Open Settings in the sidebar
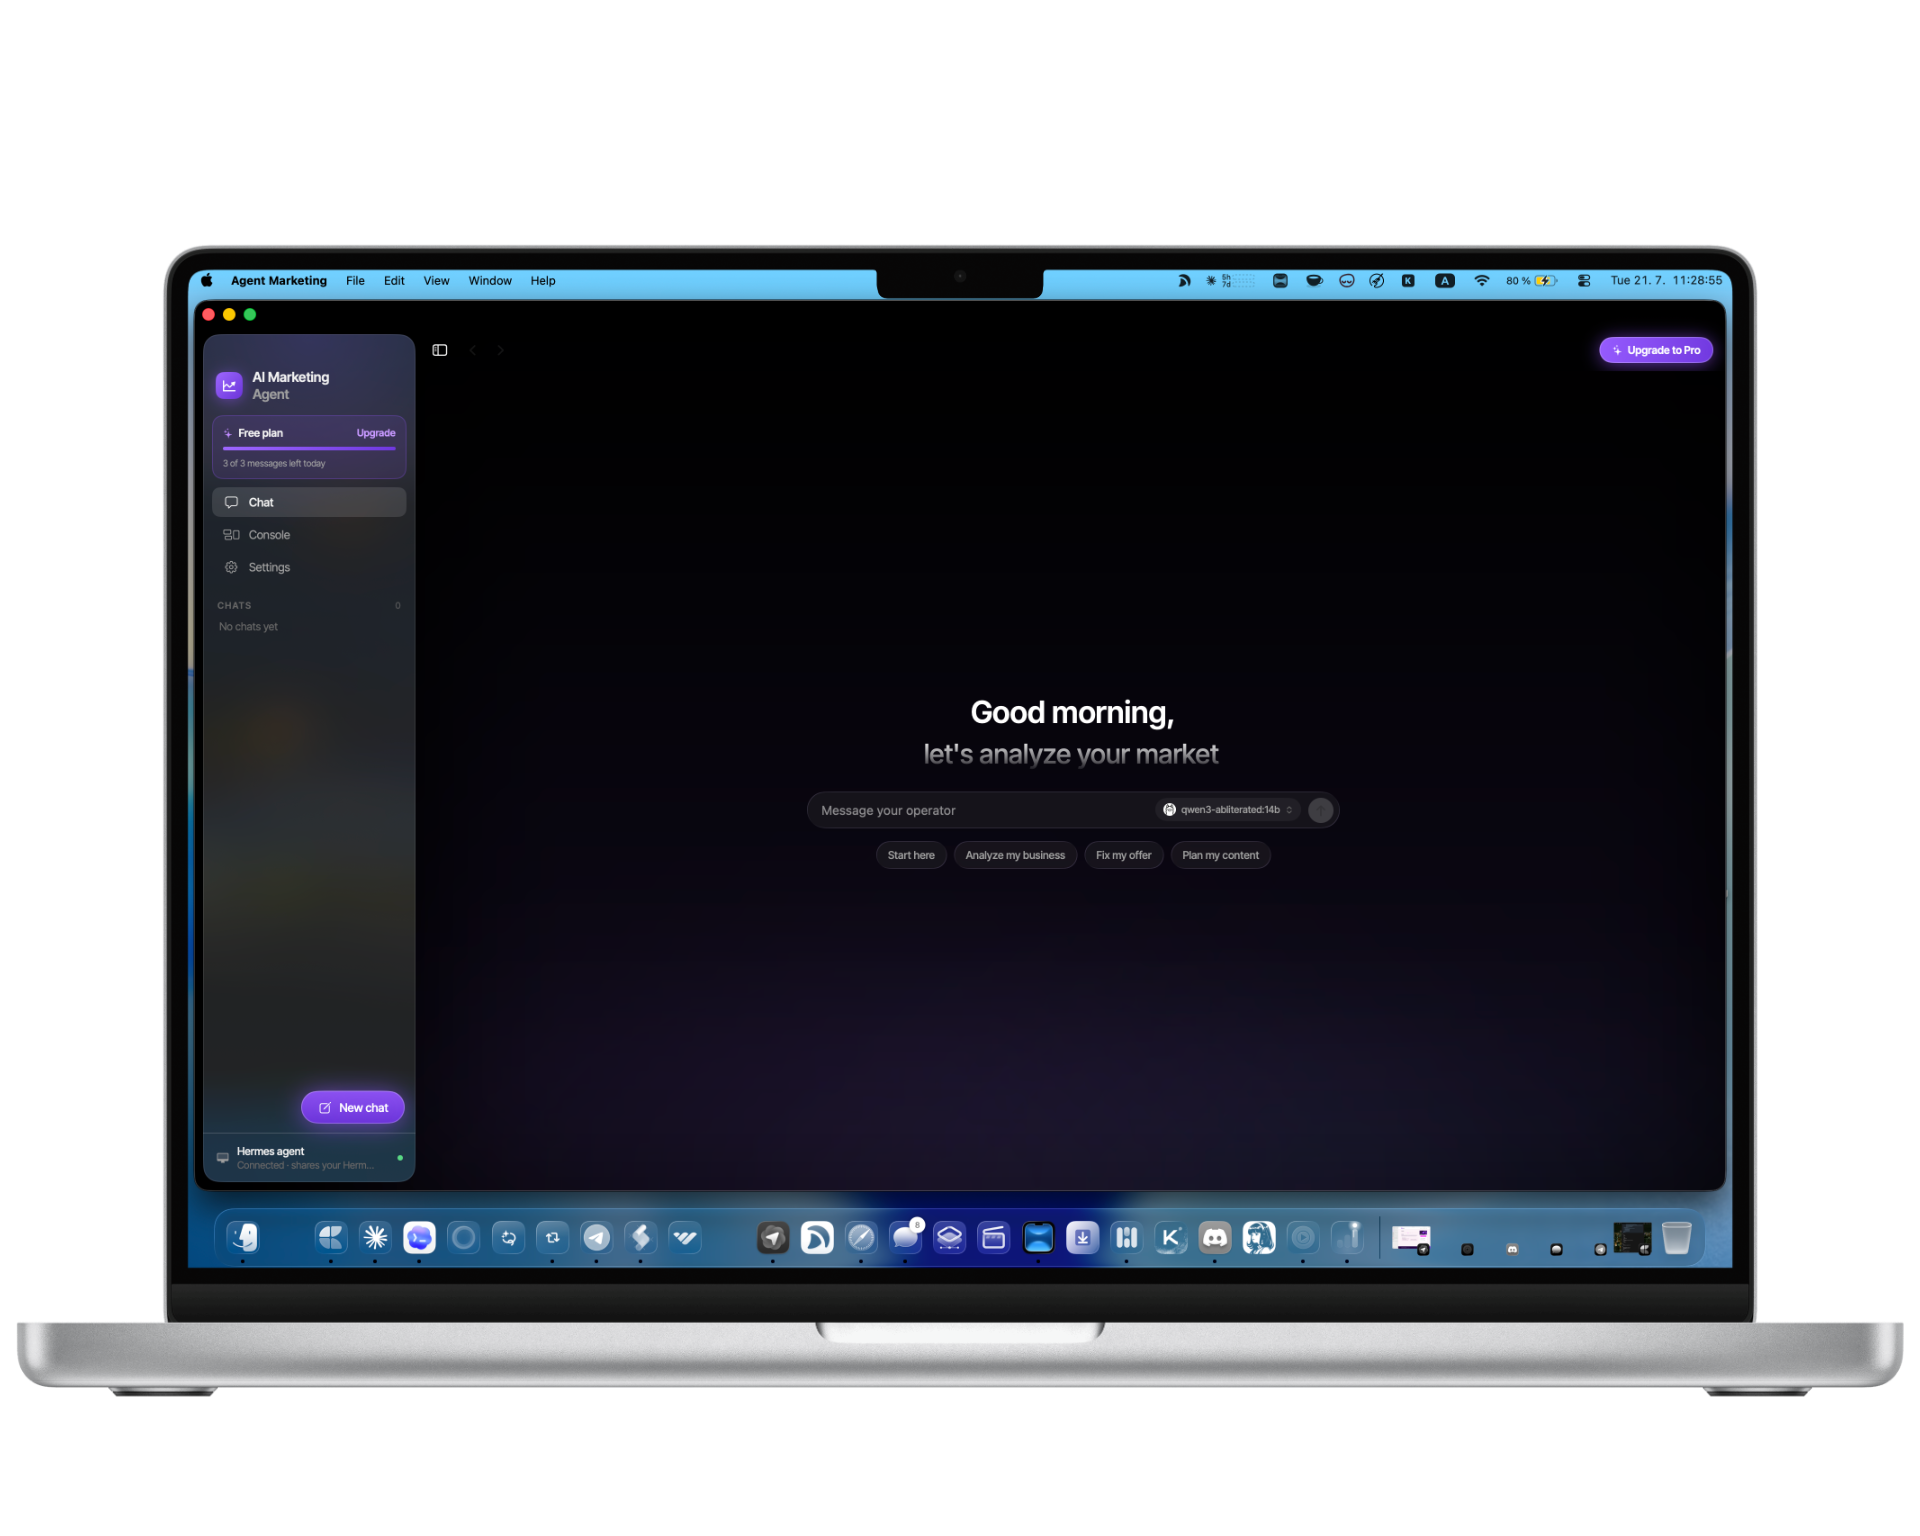Screen dimensions: 1920x1536 point(309,567)
